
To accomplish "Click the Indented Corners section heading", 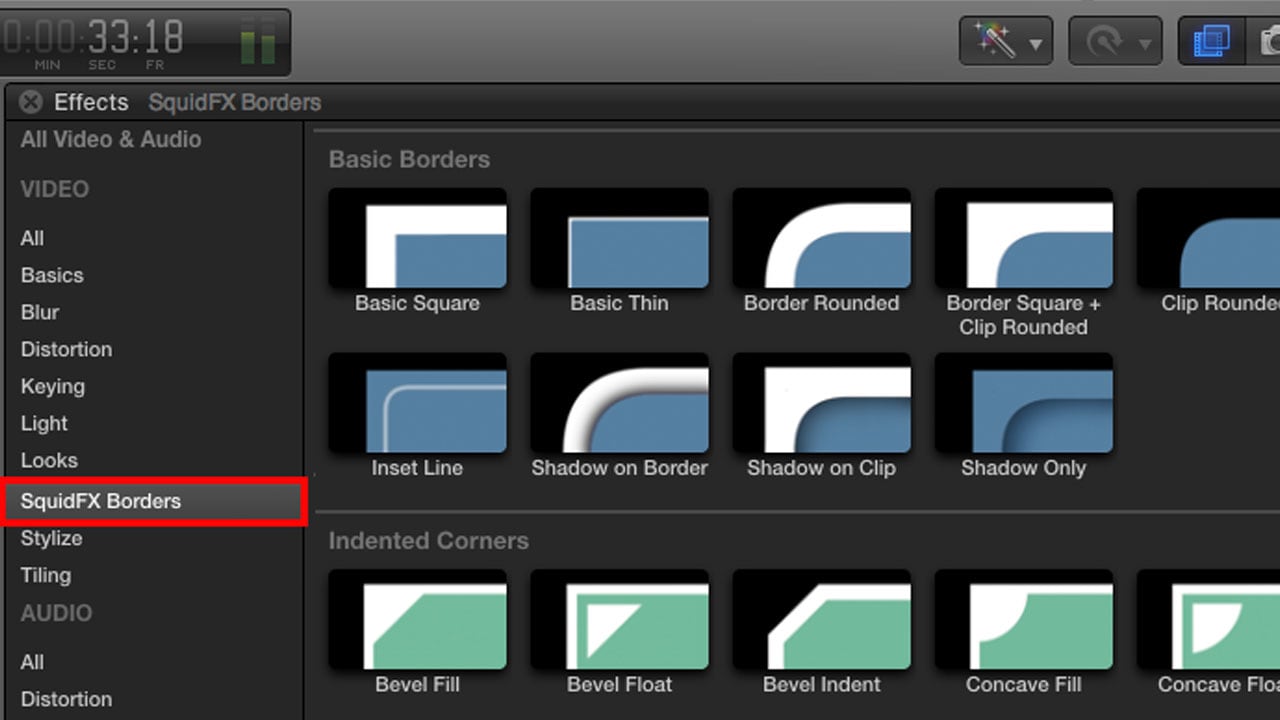I will coord(428,541).
